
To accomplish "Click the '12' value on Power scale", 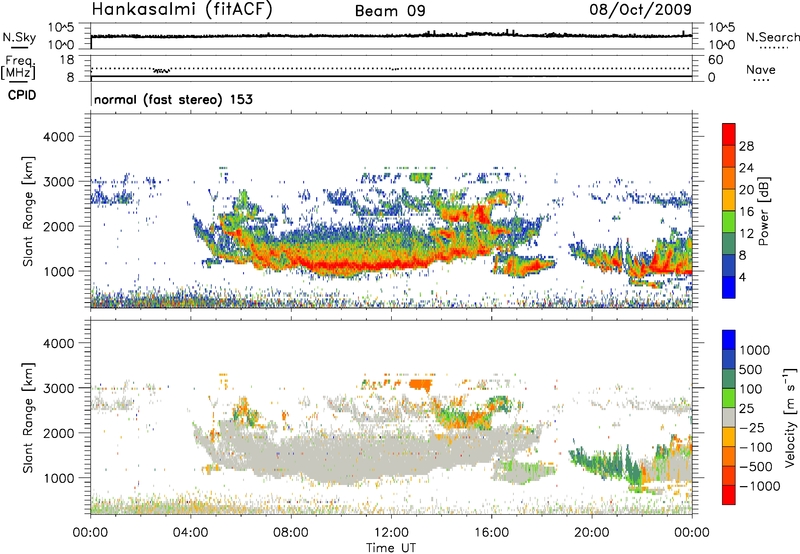I will tap(746, 234).
